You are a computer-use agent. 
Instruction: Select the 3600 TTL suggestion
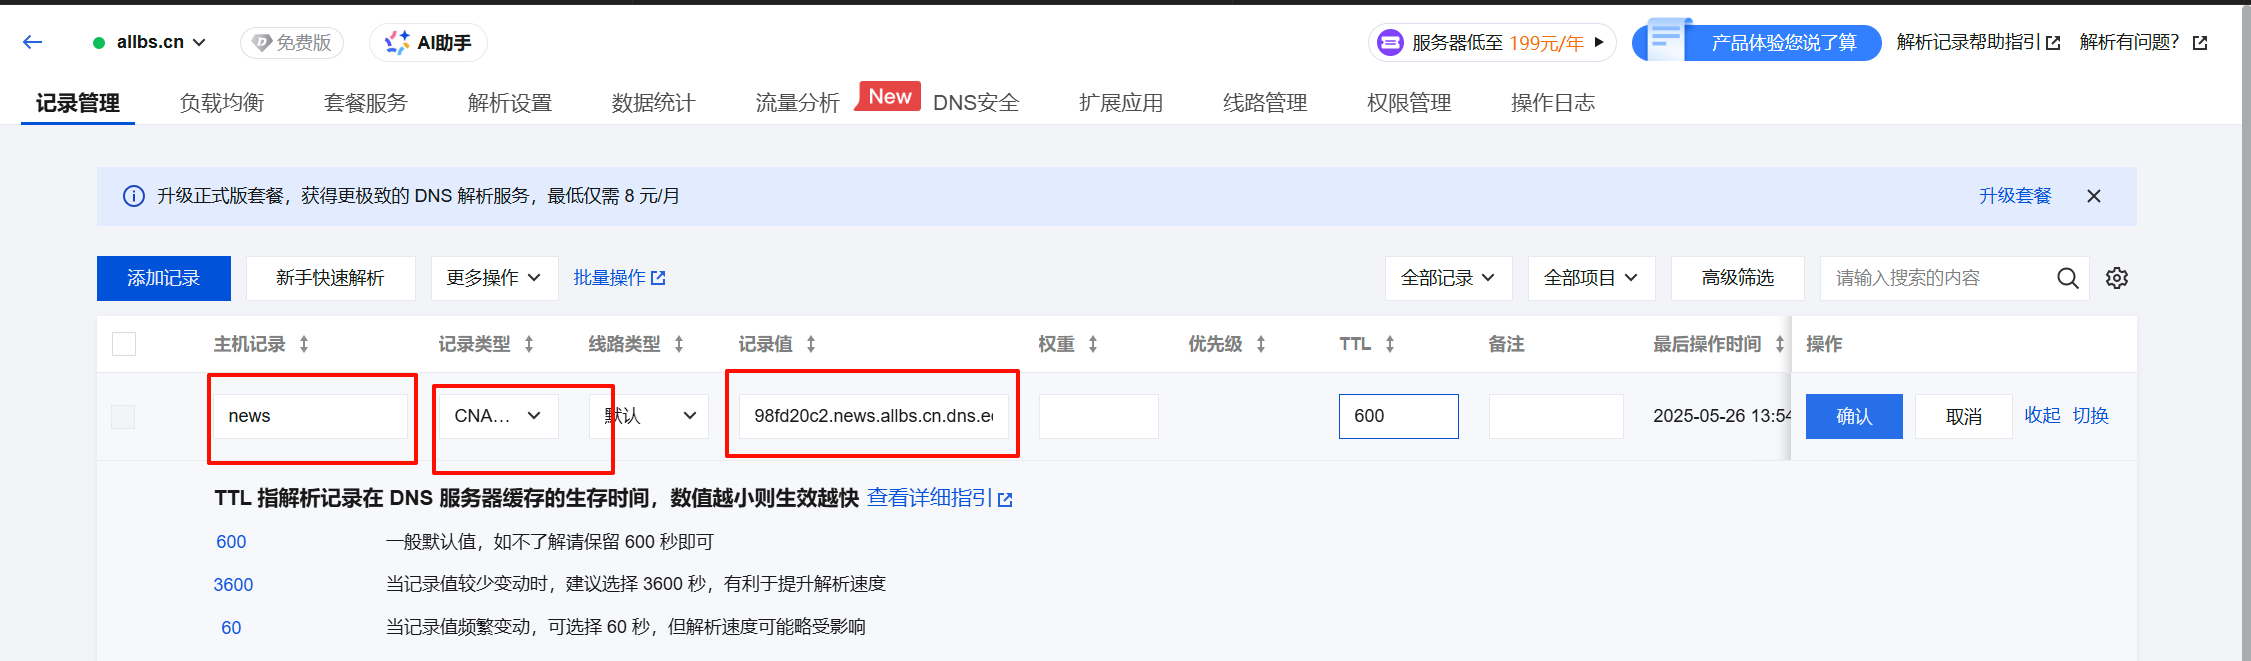[233, 585]
